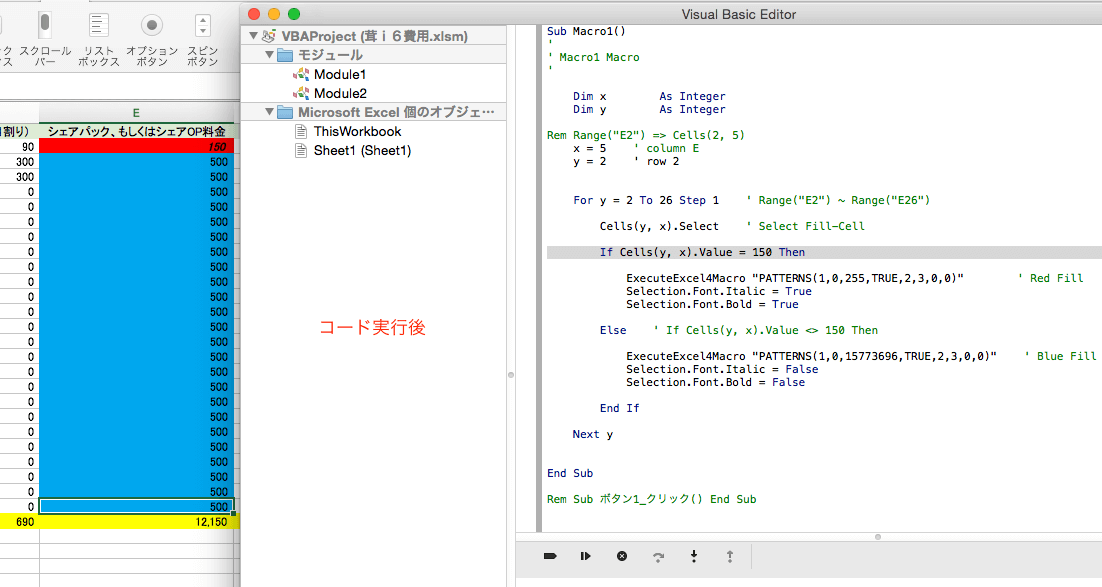Click the Microsoft Excel objects folder icon
This screenshot has height=587, width=1102.
coord(285,112)
